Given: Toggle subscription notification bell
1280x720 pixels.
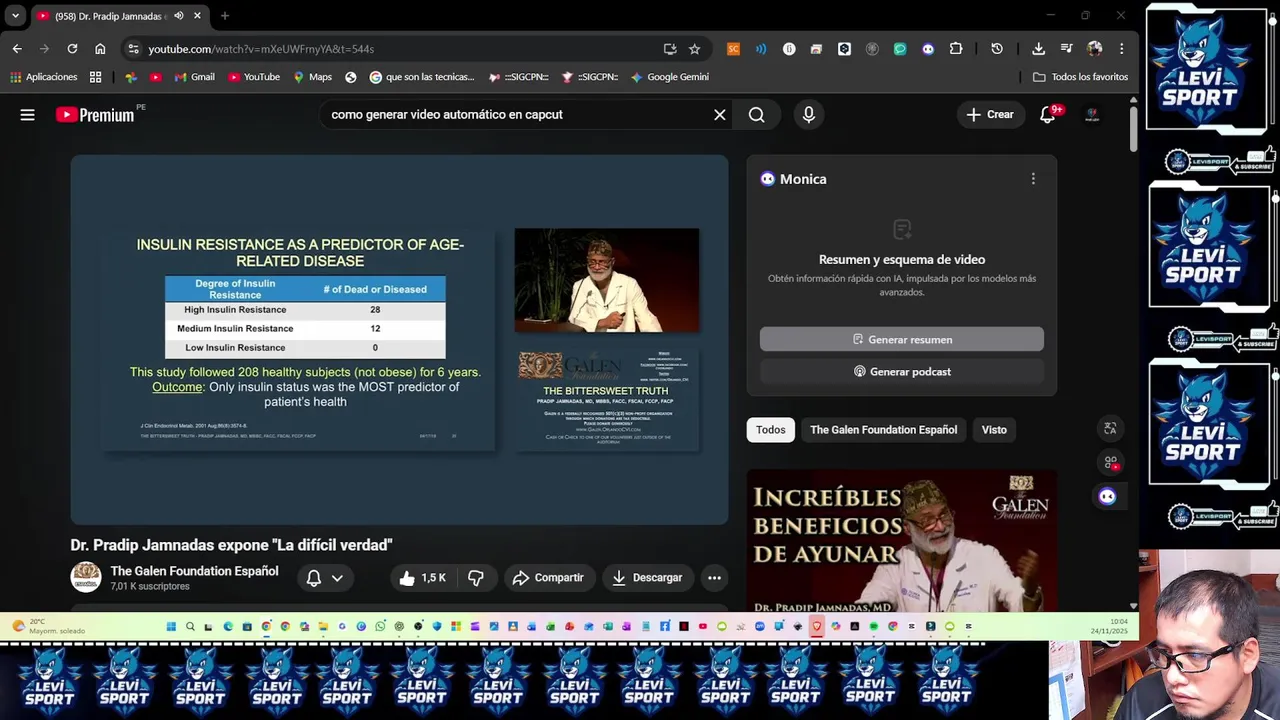Looking at the screenshot, I should pyautogui.click(x=314, y=578).
